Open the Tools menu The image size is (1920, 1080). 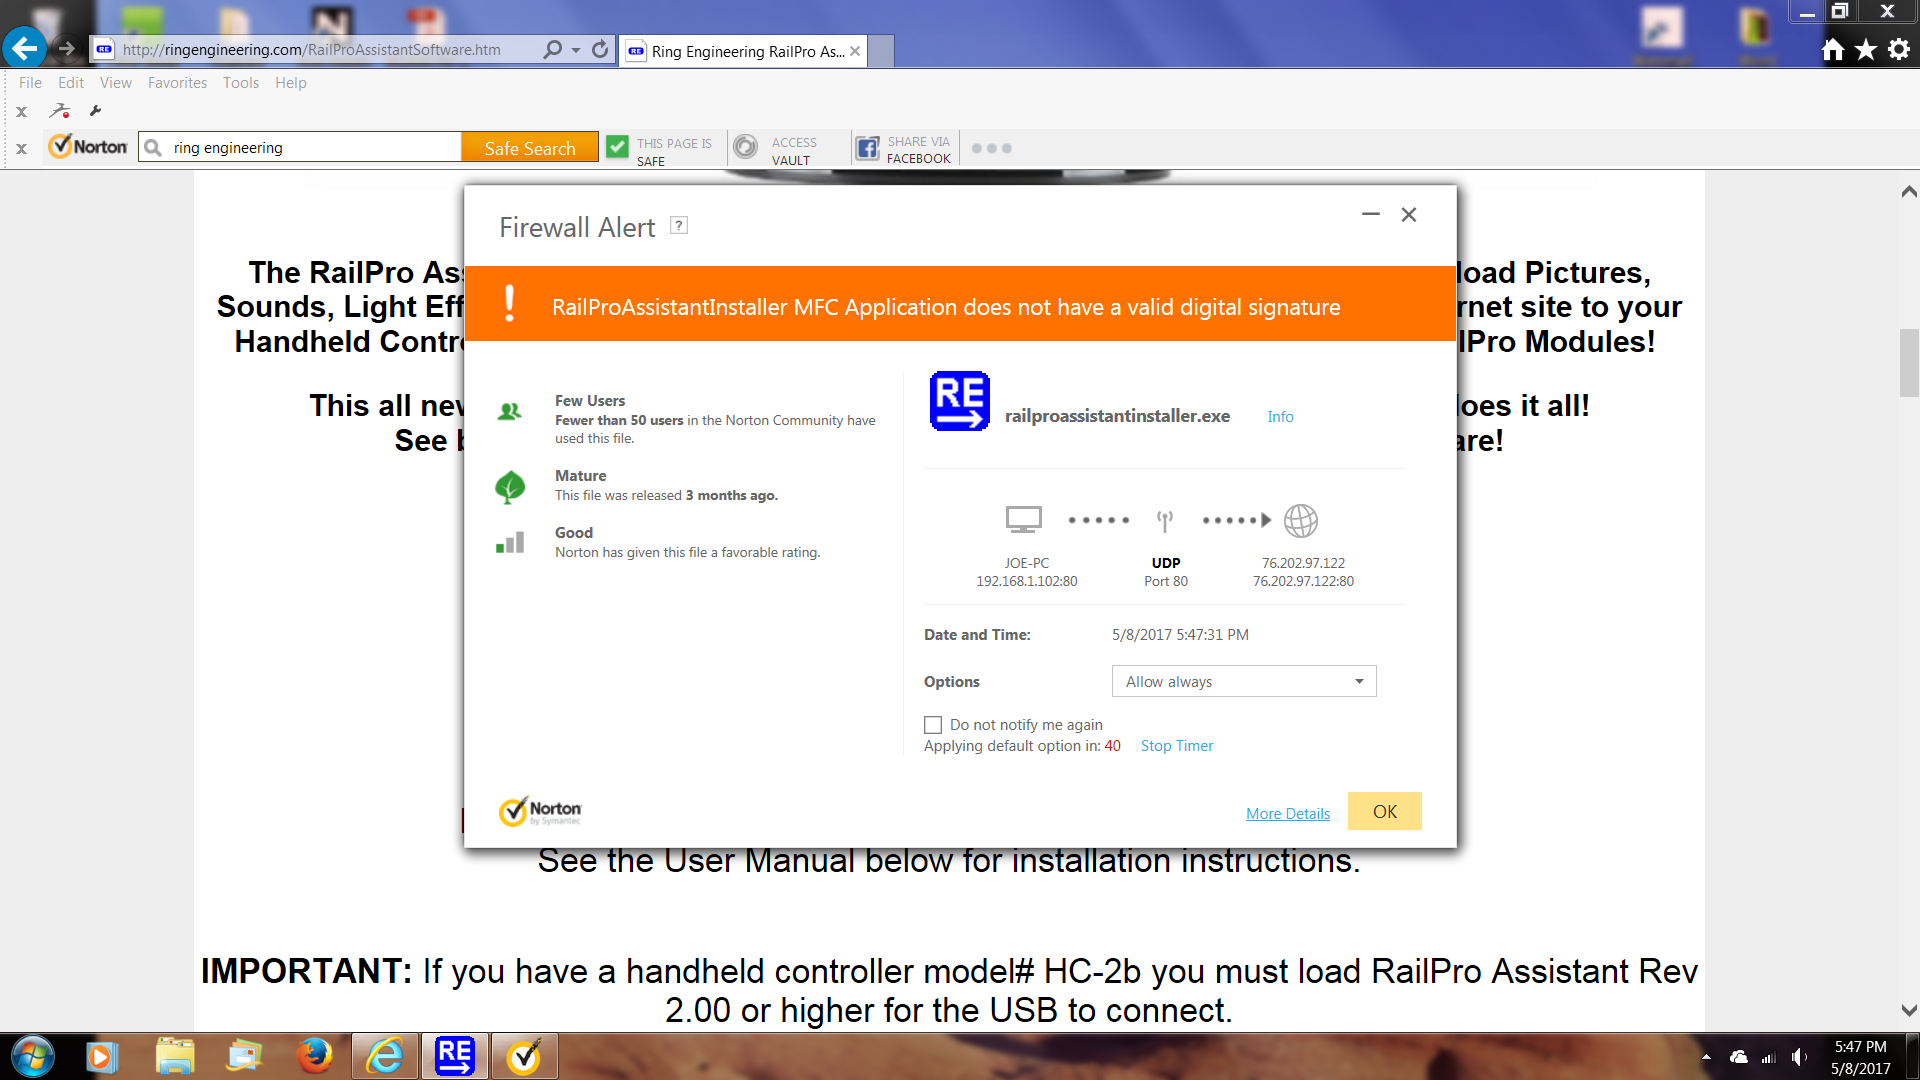pos(240,83)
